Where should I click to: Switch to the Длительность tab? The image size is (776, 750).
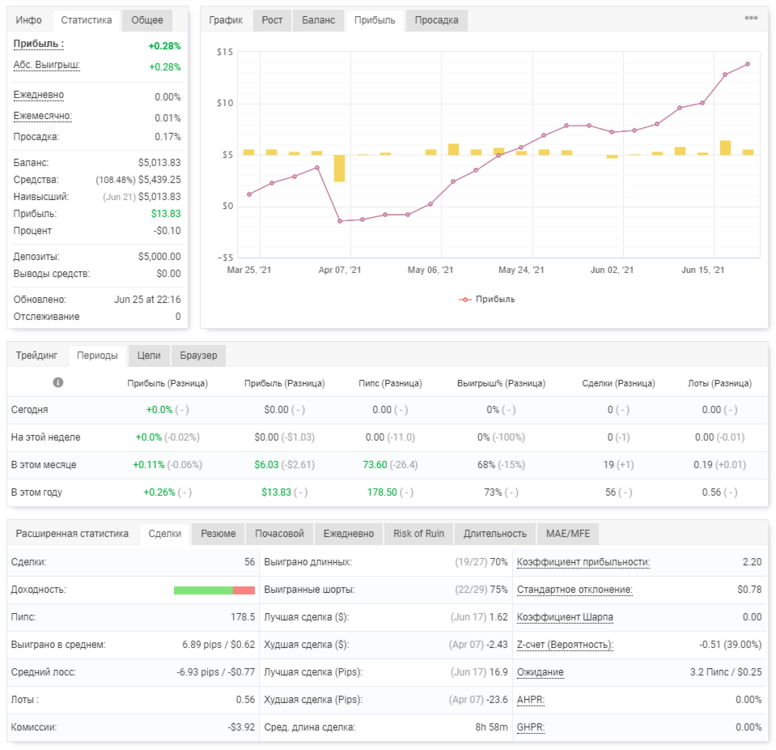pos(495,534)
